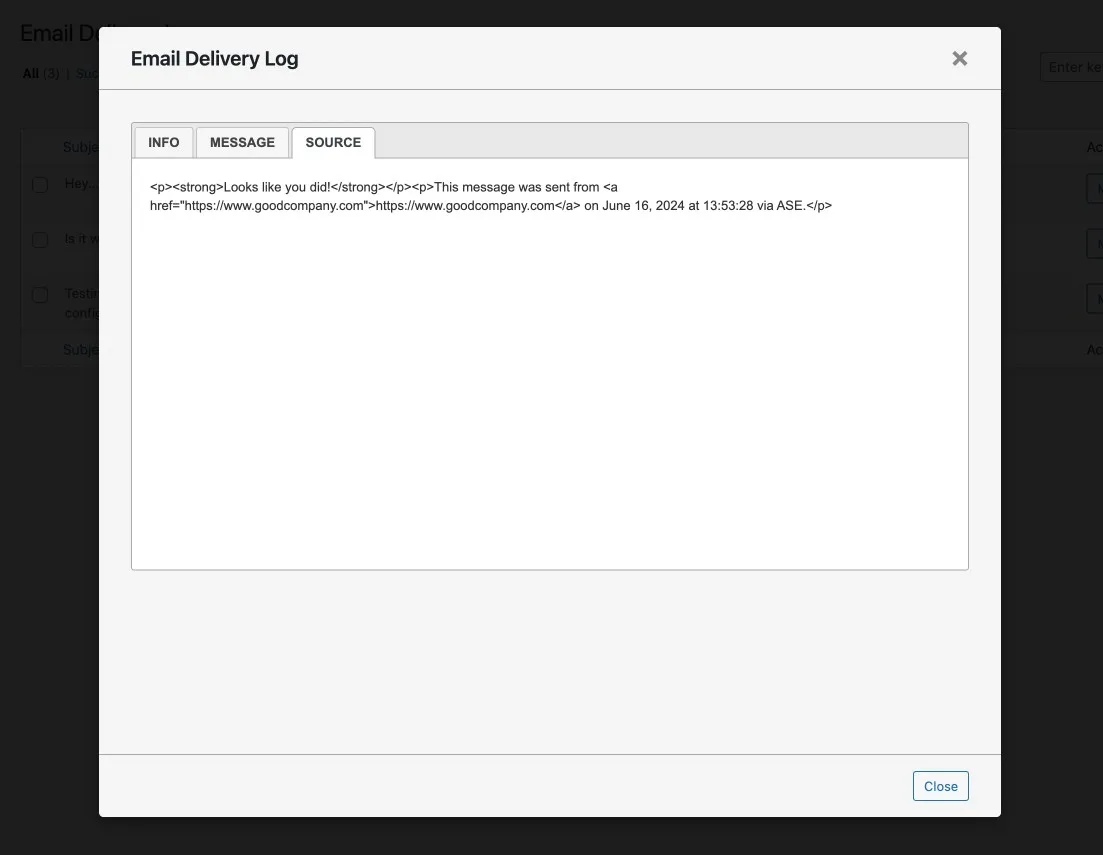Tick the checkbox for the "Hey..." email row
1103x855 pixels.
coord(40,184)
